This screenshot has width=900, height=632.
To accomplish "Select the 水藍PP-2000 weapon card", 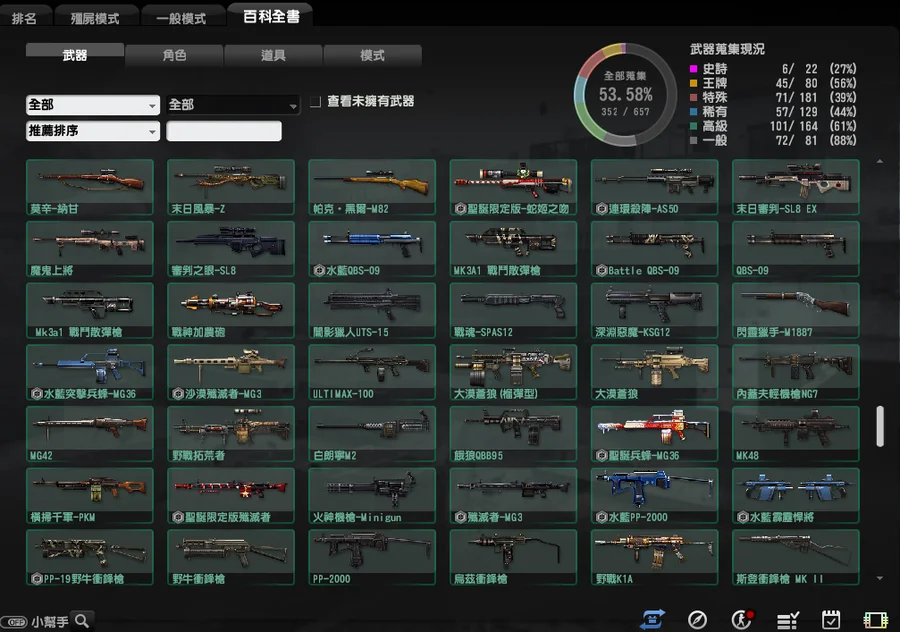I will 654,496.
